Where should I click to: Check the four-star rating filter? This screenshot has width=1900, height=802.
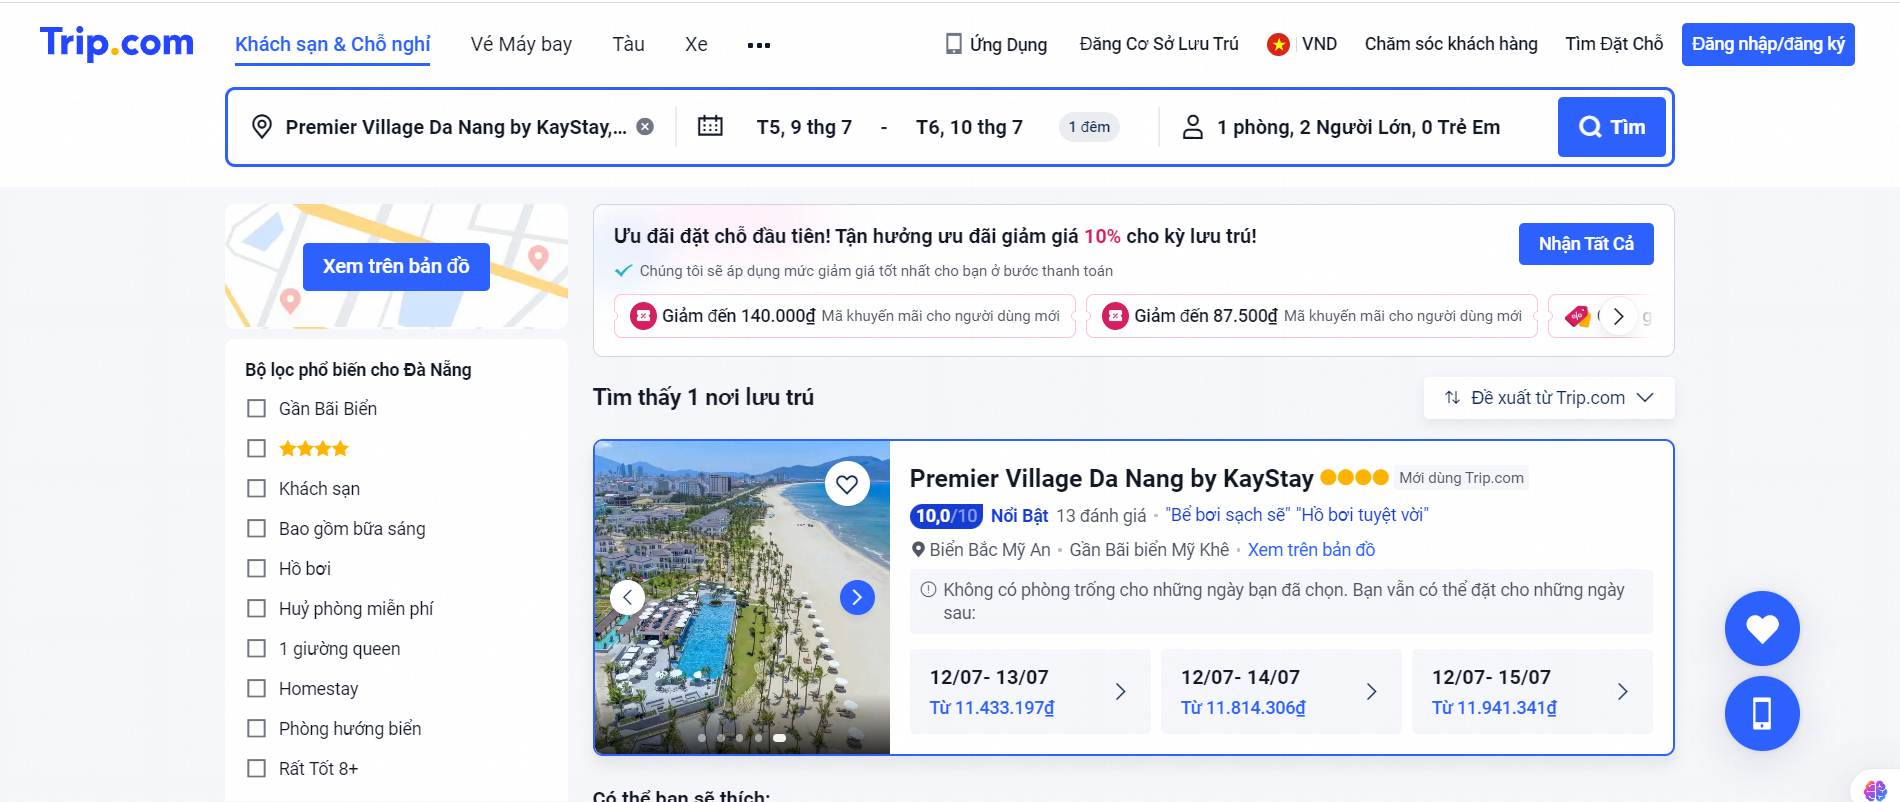pos(257,449)
